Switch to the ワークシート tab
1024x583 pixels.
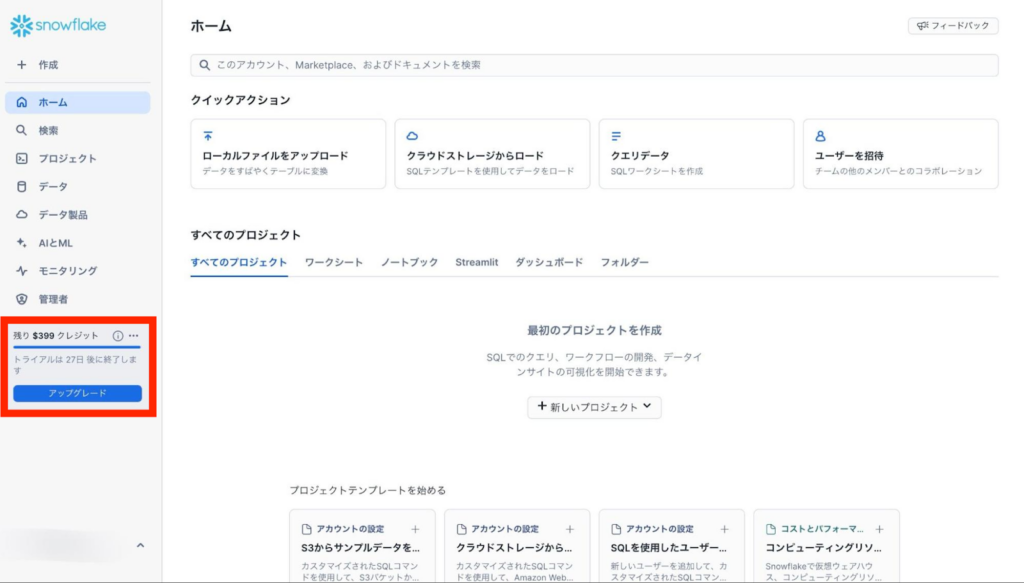333,262
